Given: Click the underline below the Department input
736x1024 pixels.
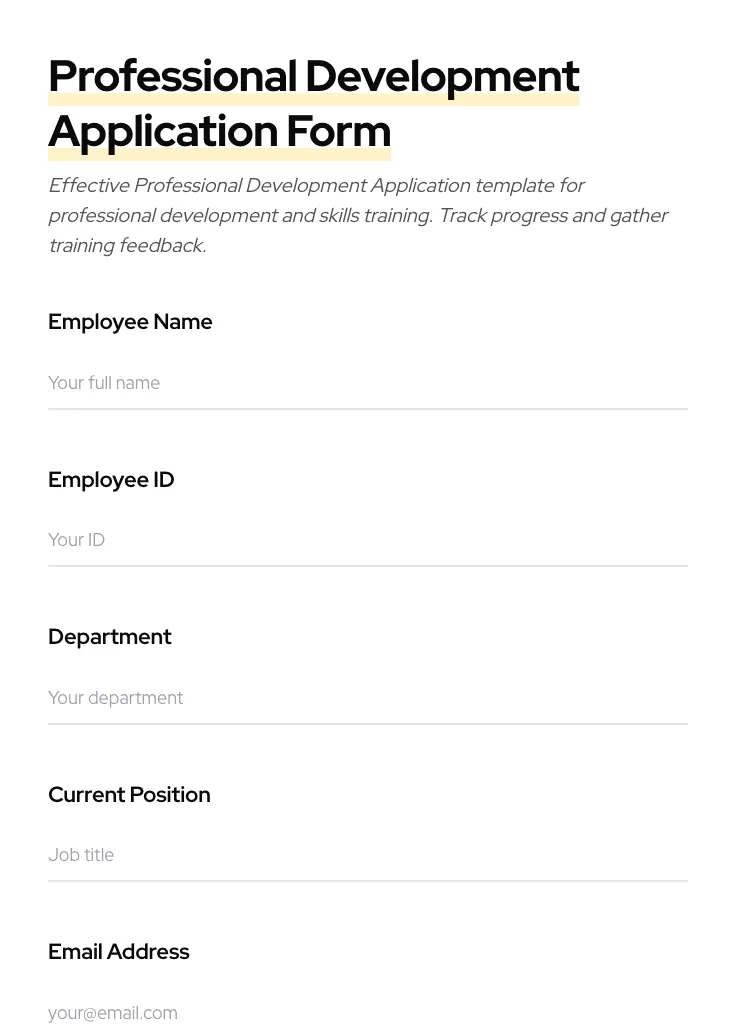Looking at the screenshot, I should [x=368, y=722].
